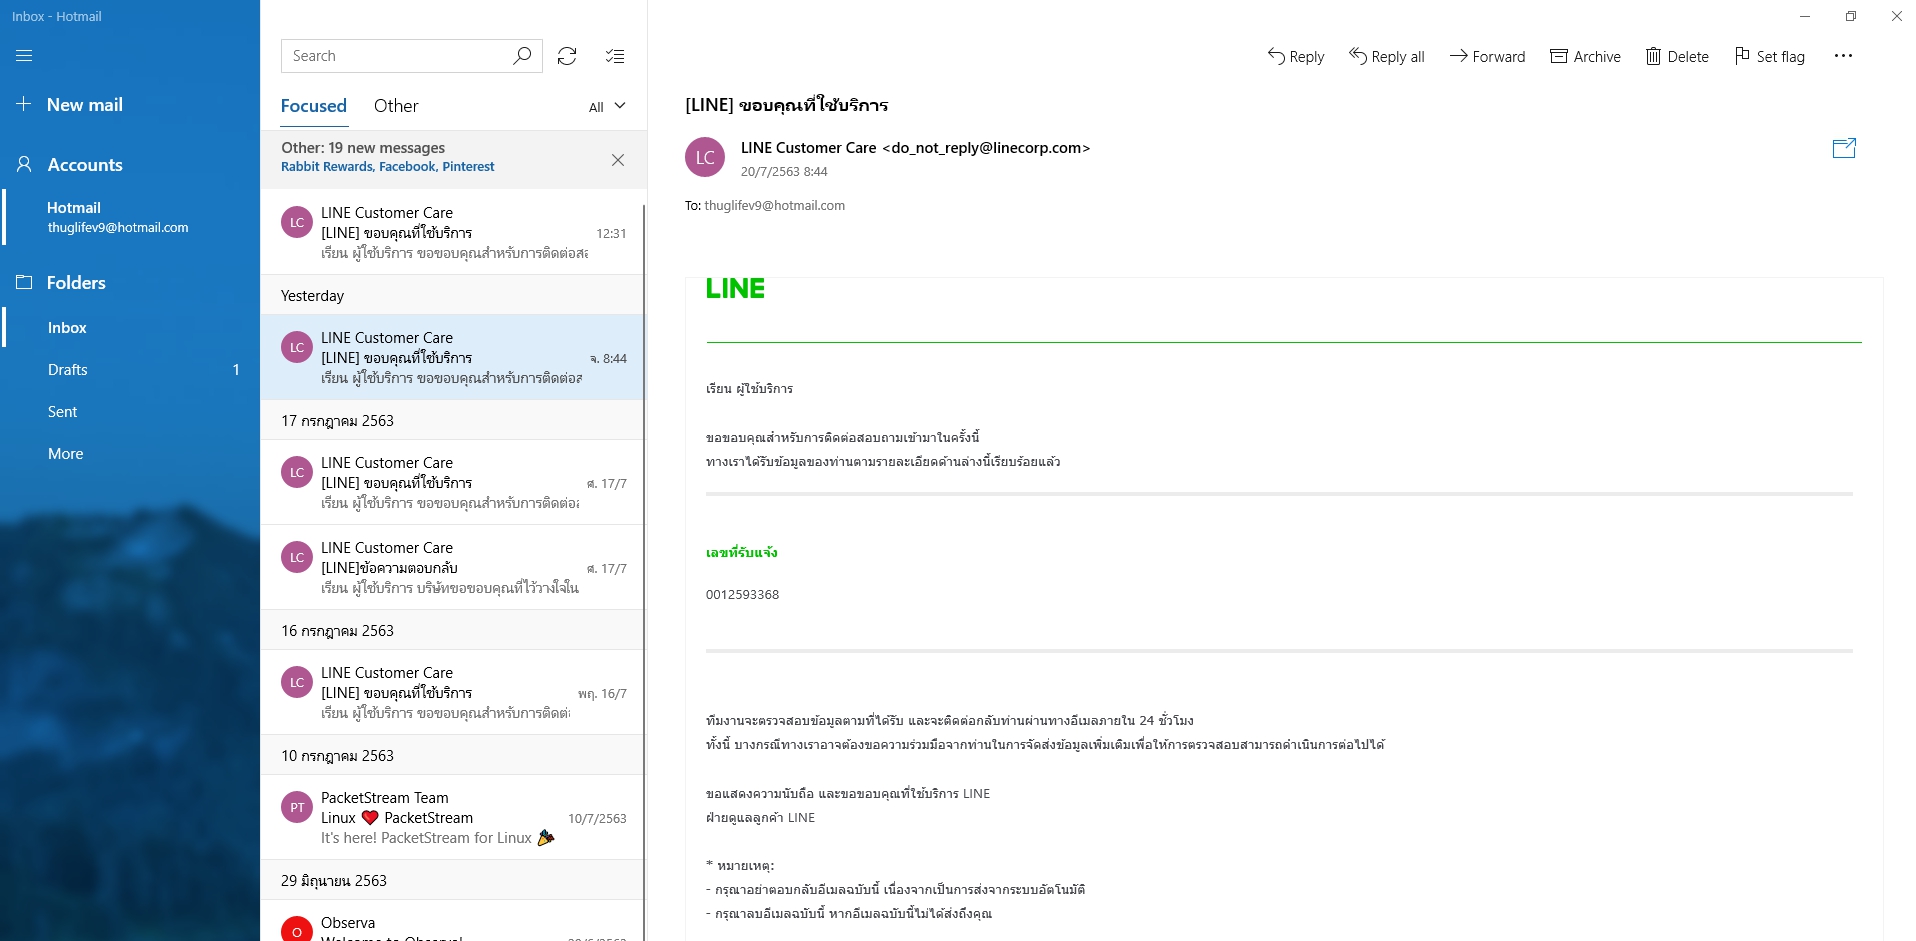Enter selection mode icon
This screenshot has height=941, width=1916.
[x=615, y=56]
